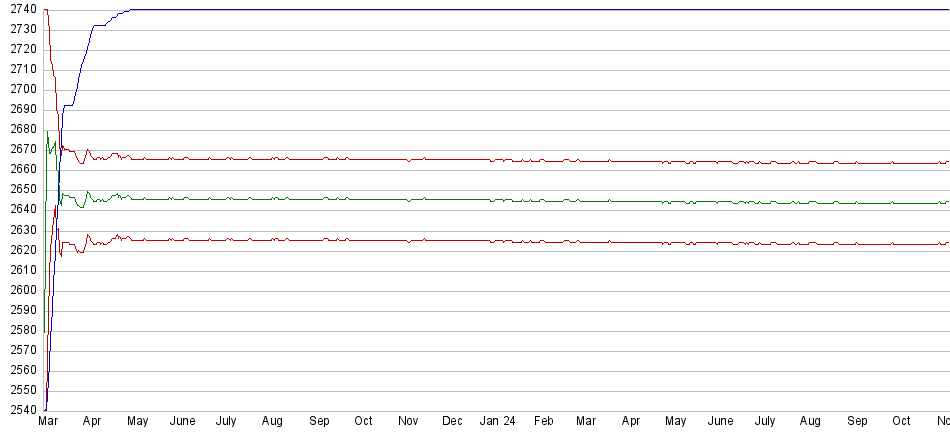The image size is (950, 435).
Task: Click the upper red line above Dec
Action: [x=452, y=159]
